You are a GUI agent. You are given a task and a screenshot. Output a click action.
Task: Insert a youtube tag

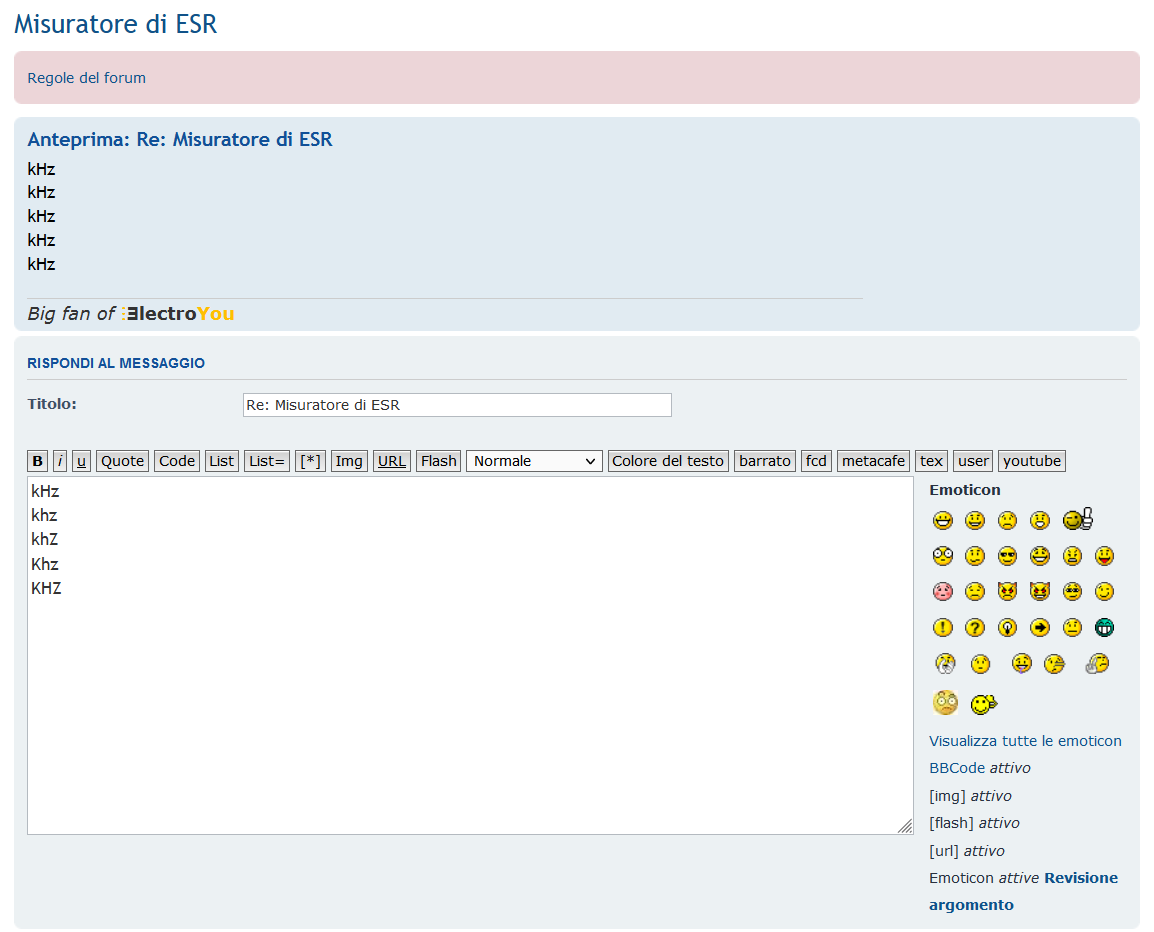pos(1032,461)
